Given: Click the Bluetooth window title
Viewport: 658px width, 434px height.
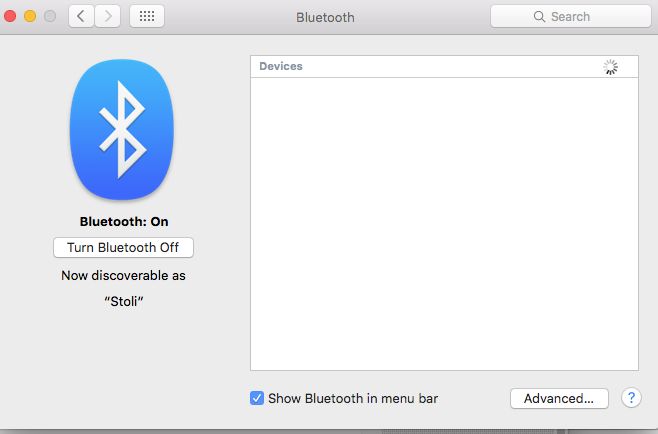Looking at the screenshot, I should click(325, 17).
